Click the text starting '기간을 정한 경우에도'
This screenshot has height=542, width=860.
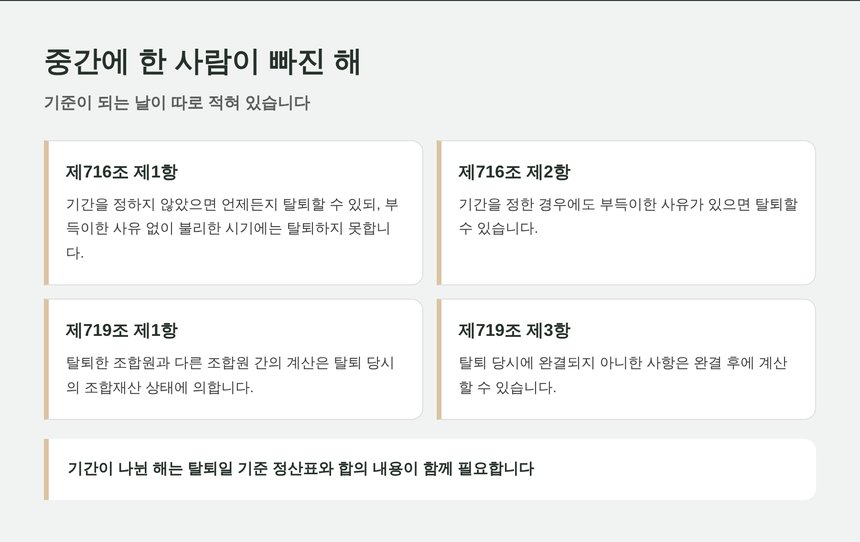point(628,216)
